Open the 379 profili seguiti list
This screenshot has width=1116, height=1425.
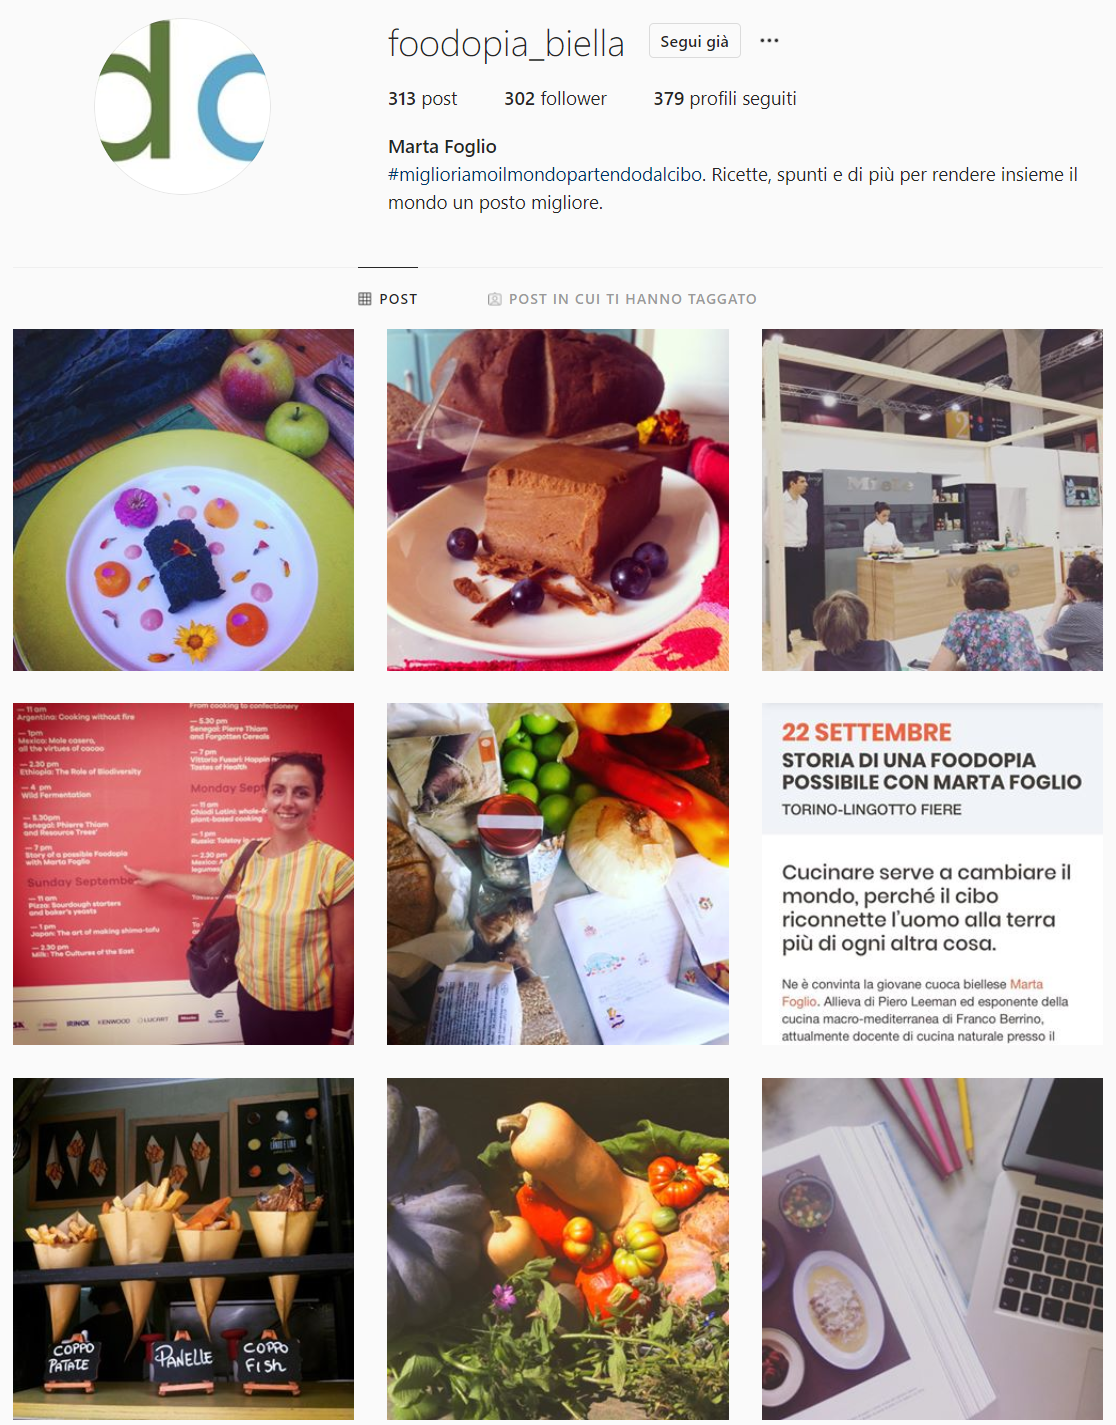[725, 98]
